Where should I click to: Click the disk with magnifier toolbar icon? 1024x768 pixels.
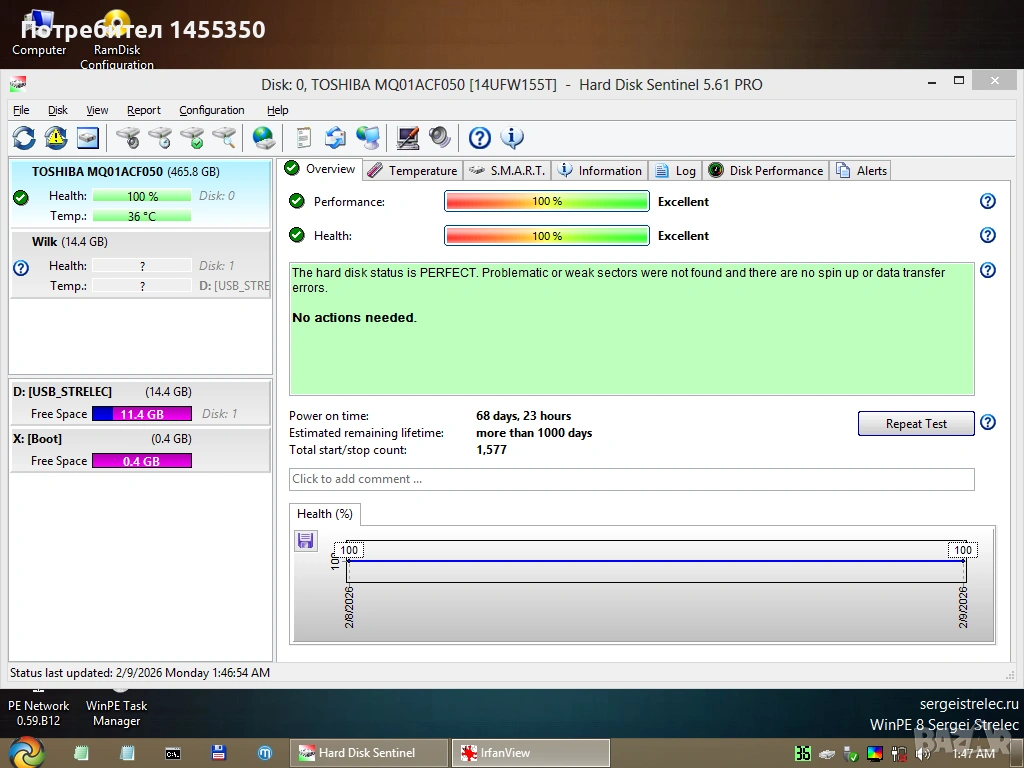pos(225,138)
